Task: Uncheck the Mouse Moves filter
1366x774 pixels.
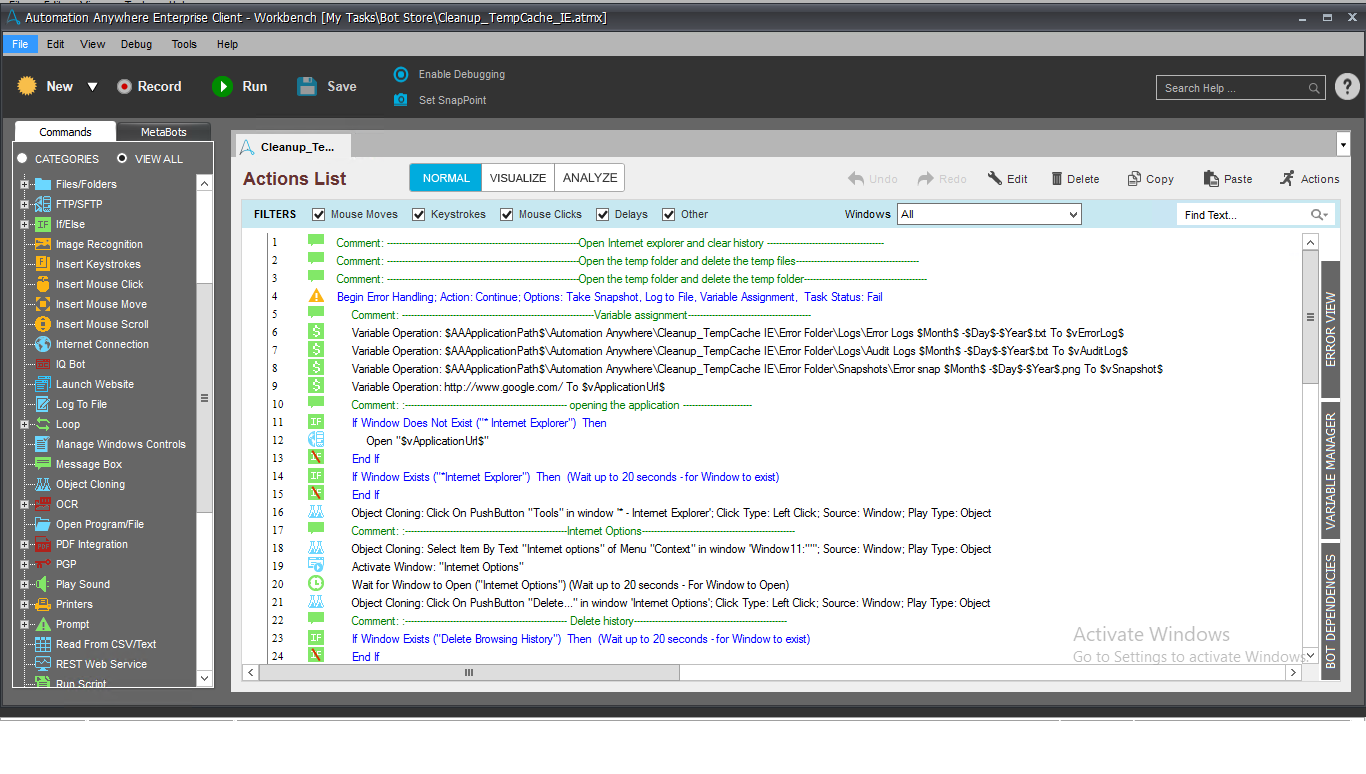Action: coord(319,214)
